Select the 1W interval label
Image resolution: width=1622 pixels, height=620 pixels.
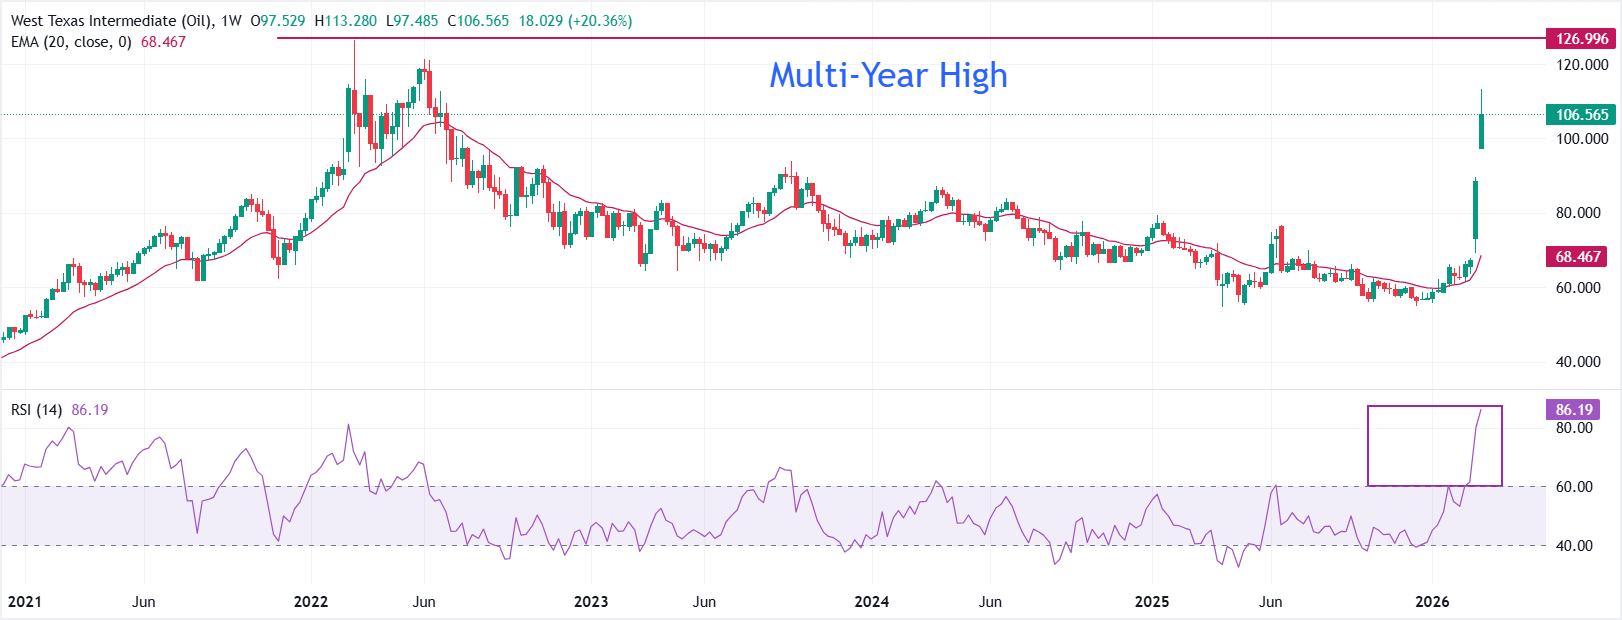[x=231, y=21]
